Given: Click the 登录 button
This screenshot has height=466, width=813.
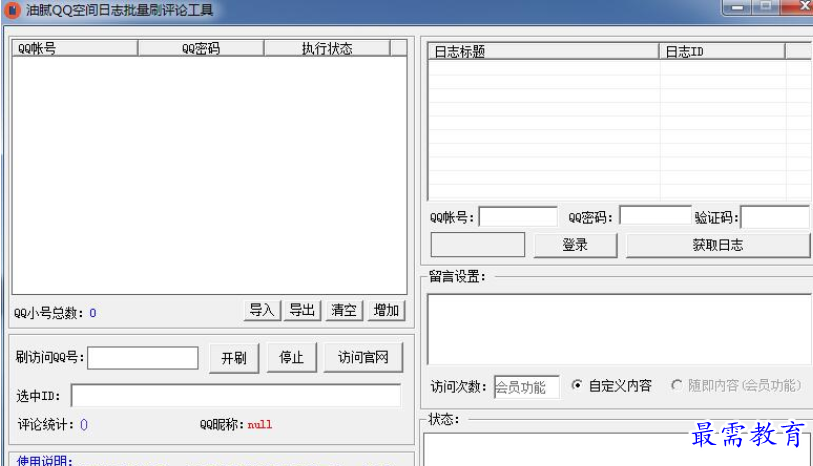Looking at the screenshot, I should pos(575,245).
